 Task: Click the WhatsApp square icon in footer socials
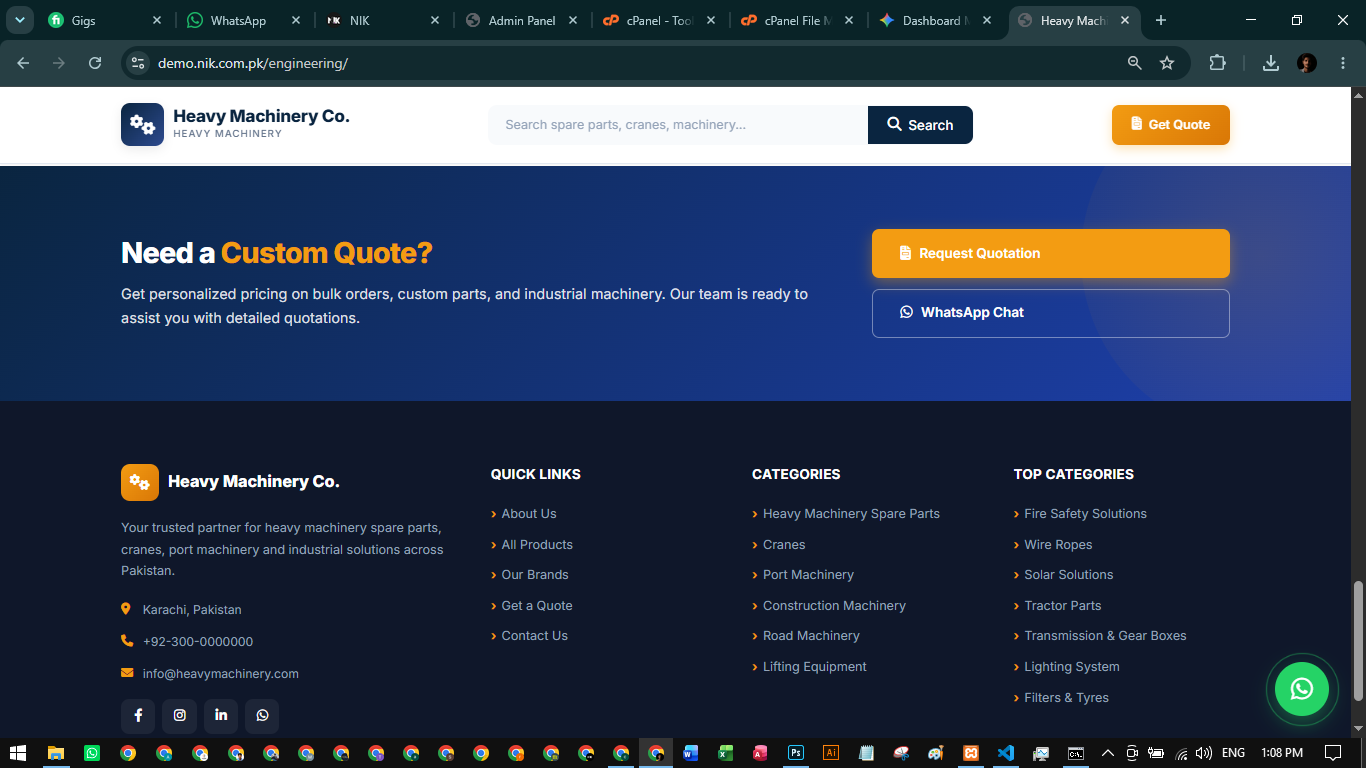[262, 715]
